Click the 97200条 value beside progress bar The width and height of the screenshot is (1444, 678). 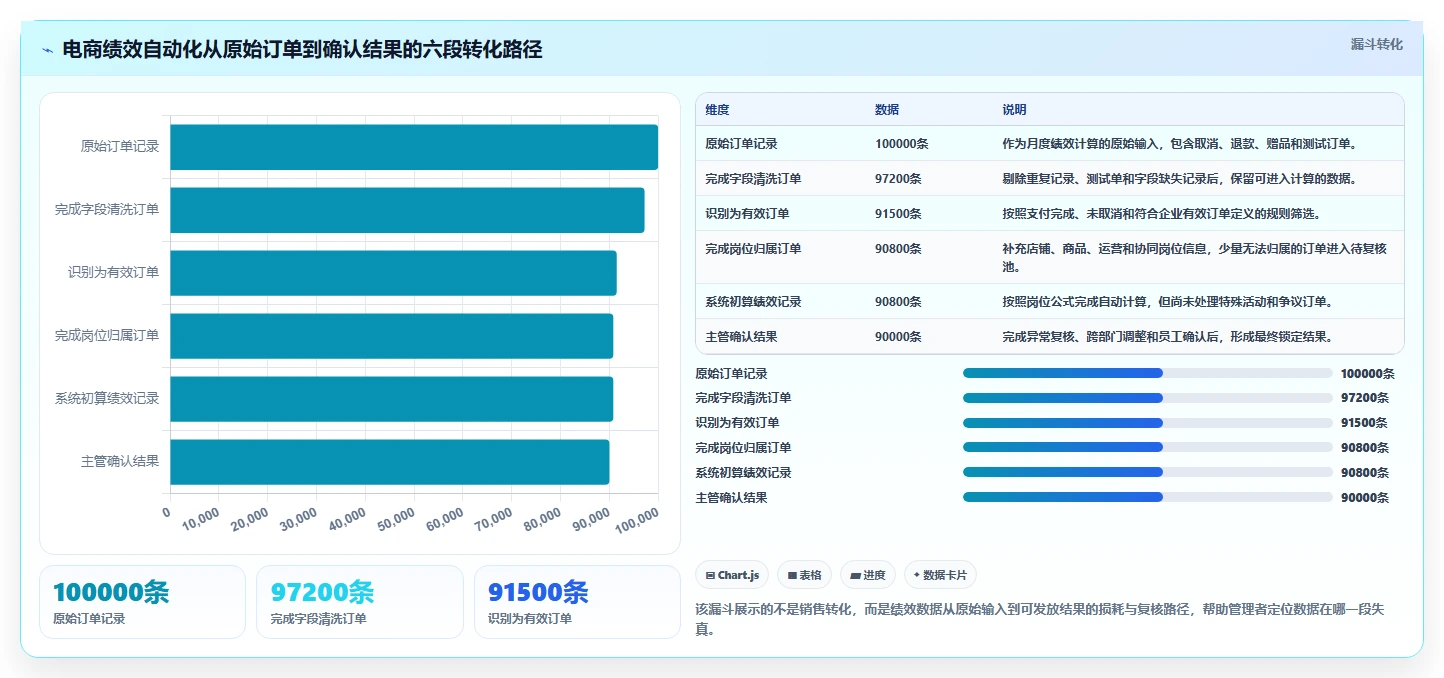[x=1365, y=398]
